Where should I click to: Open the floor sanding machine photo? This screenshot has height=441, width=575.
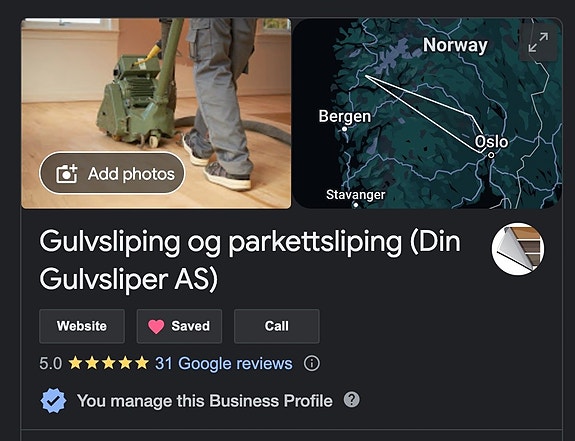tap(156, 113)
